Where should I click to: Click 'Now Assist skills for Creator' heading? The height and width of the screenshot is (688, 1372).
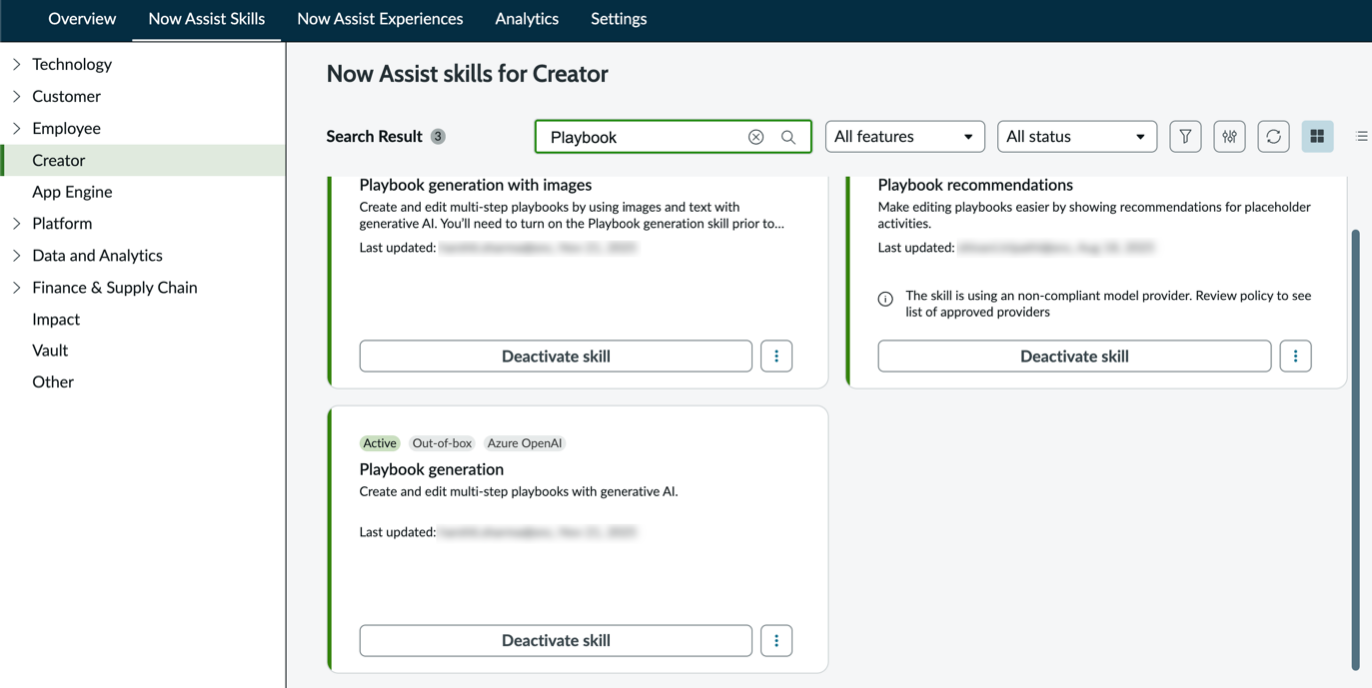tap(467, 74)
